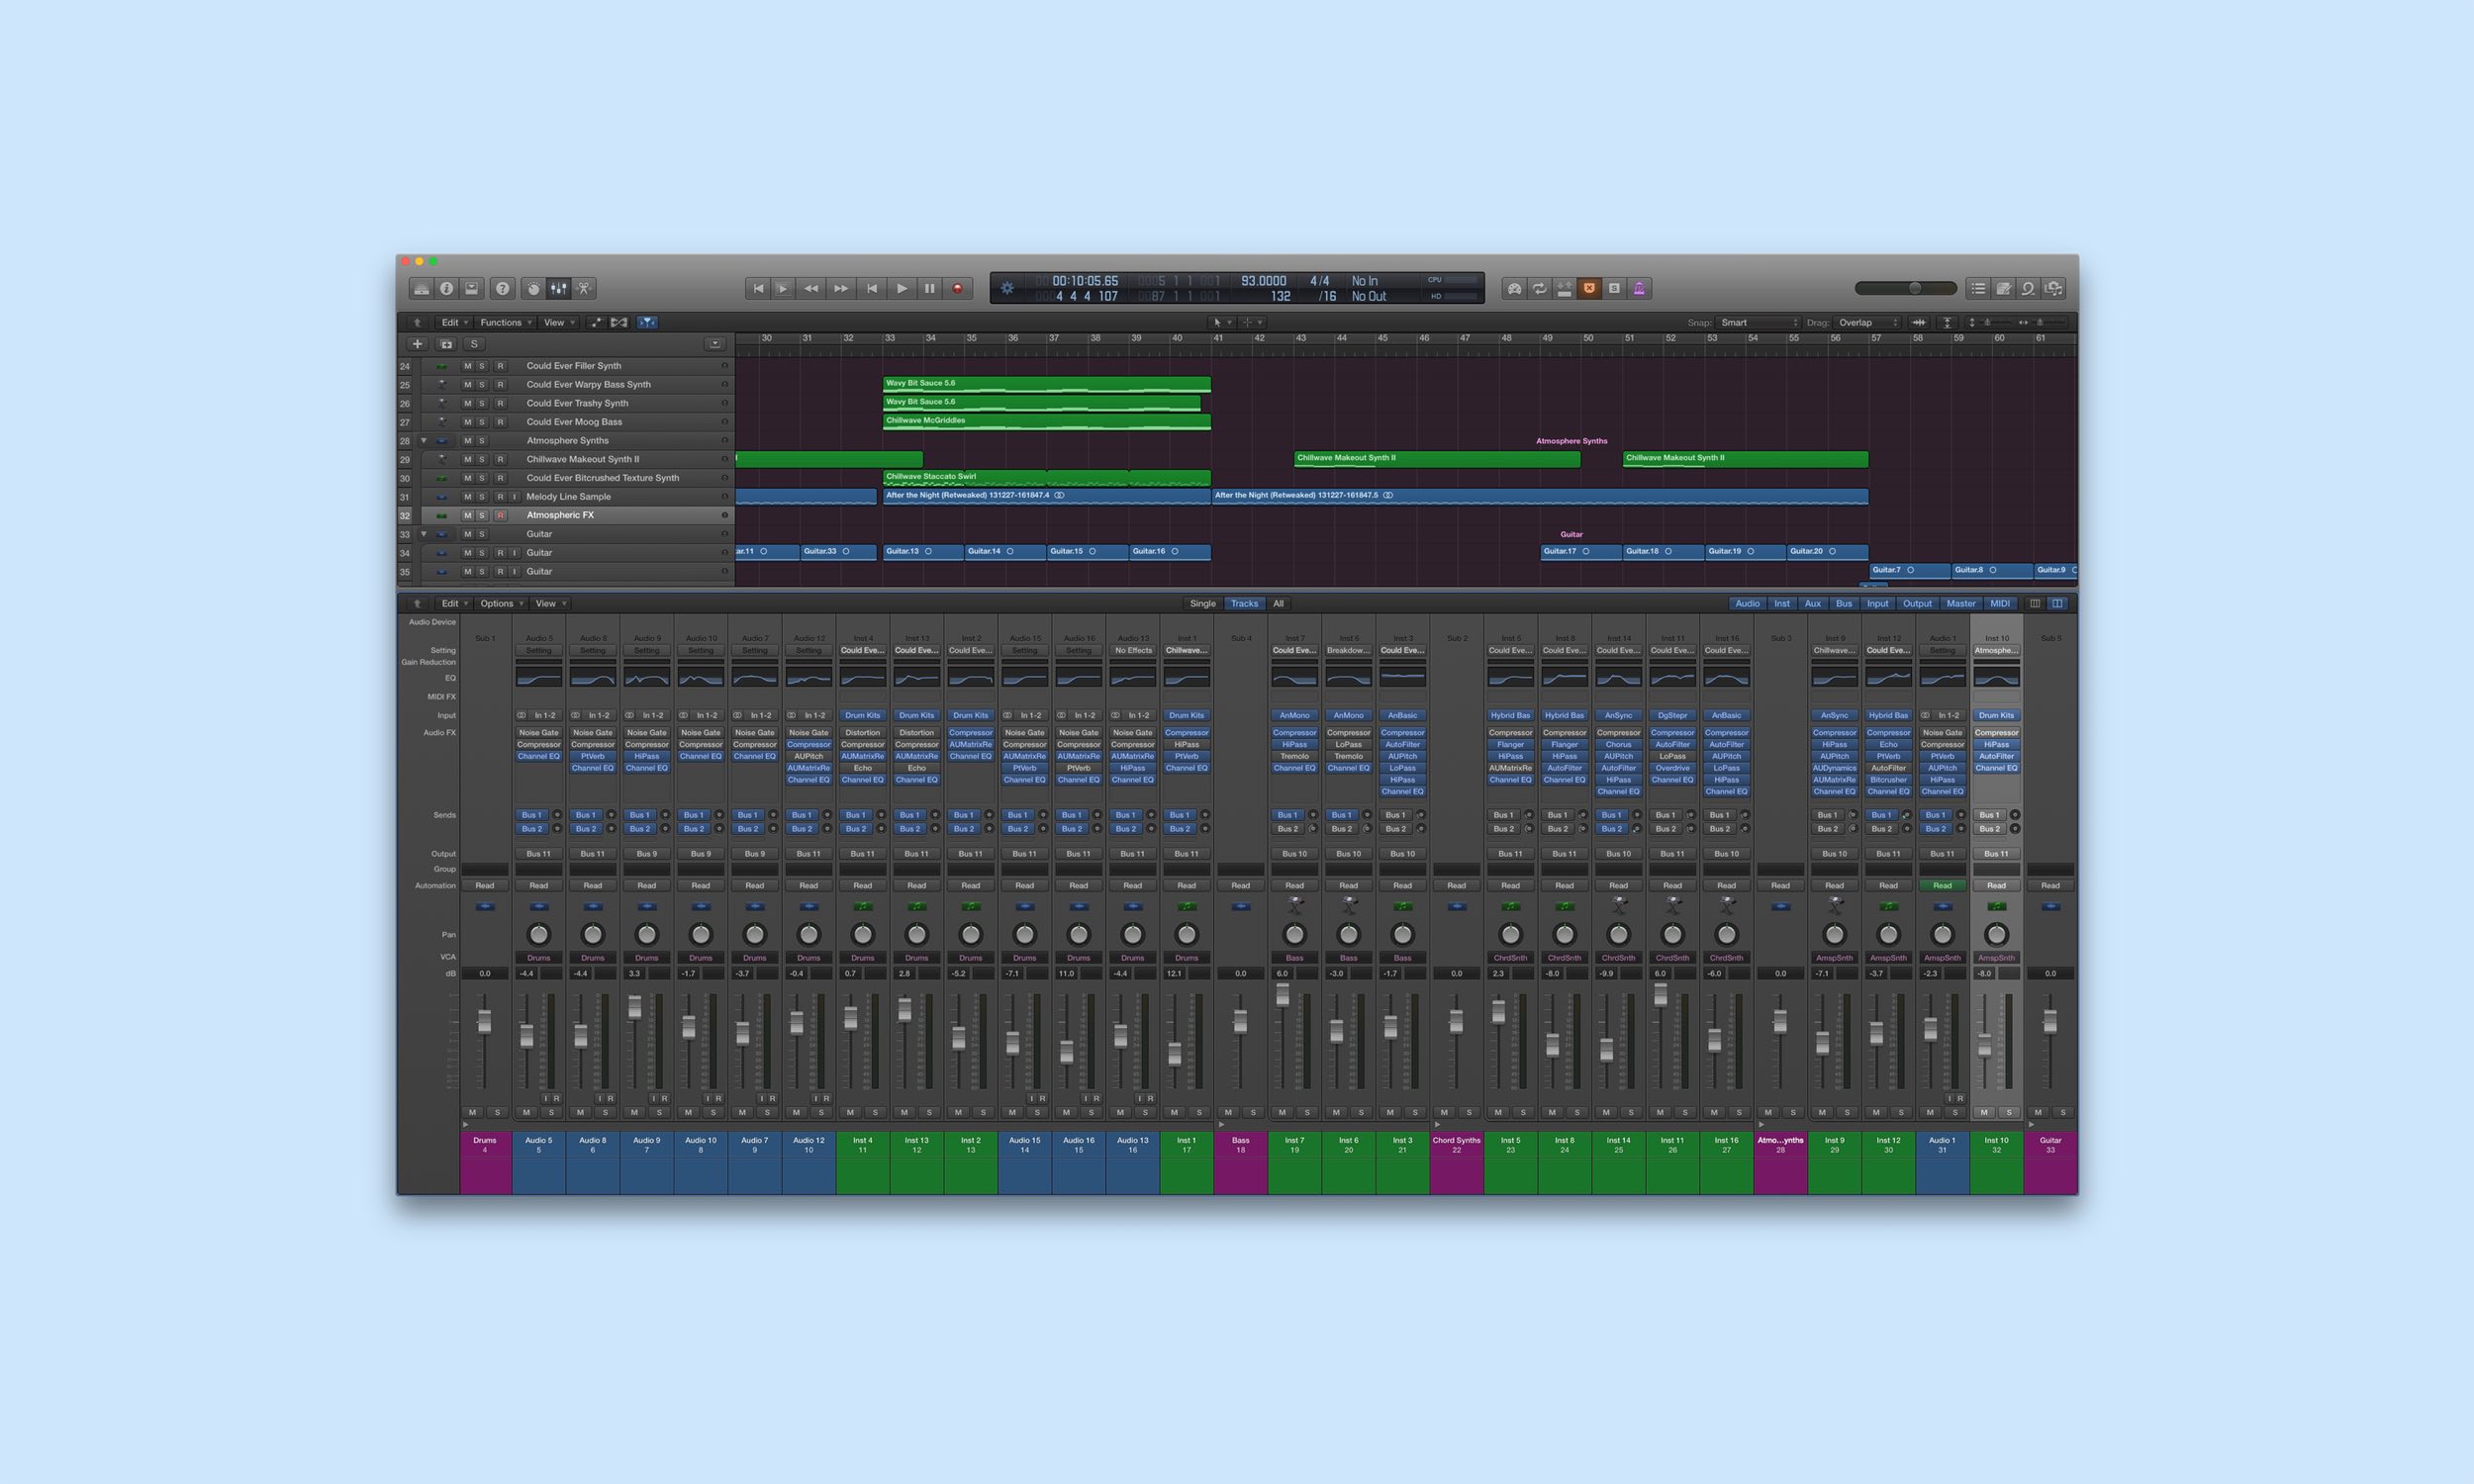Toggle the Solo S button in control bar

click(x=1615, y=288)
